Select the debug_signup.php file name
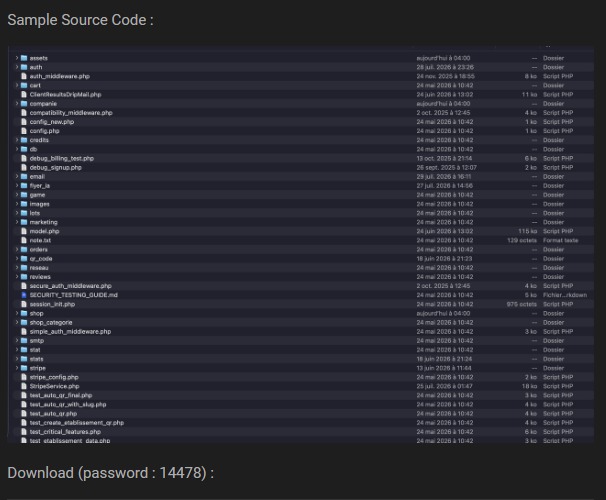606x500 pixels. click(56, 167)
